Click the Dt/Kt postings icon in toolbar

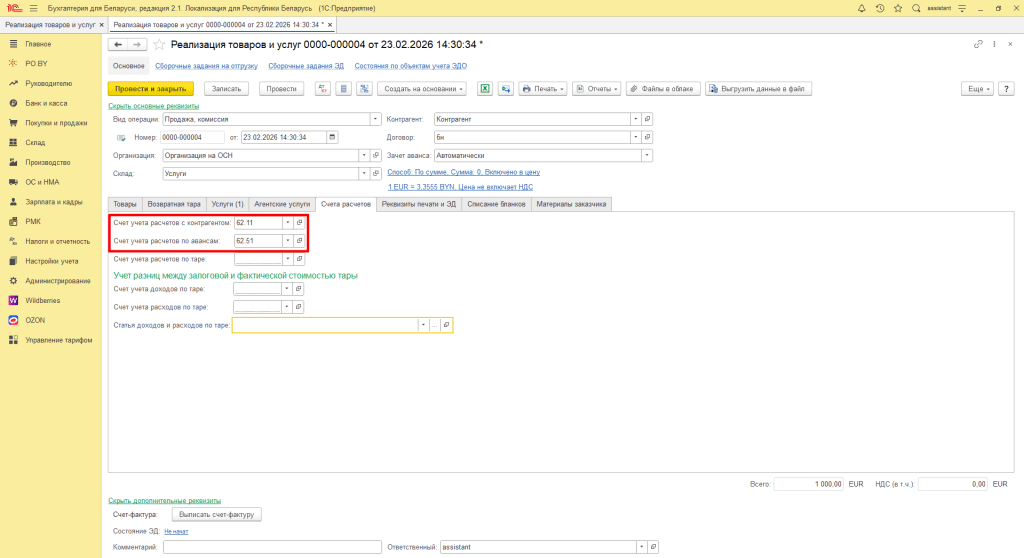[x=323, y=89]
